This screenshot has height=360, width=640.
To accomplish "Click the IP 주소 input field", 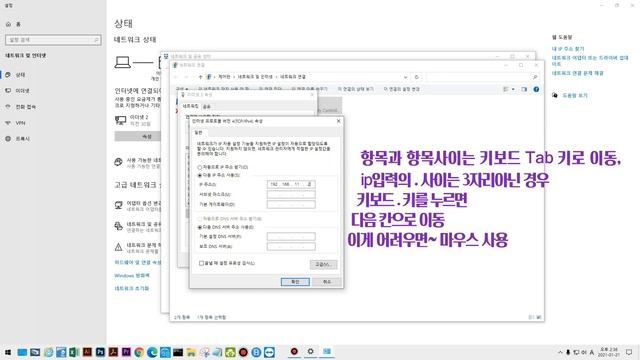I will click(x=291, y=184).
